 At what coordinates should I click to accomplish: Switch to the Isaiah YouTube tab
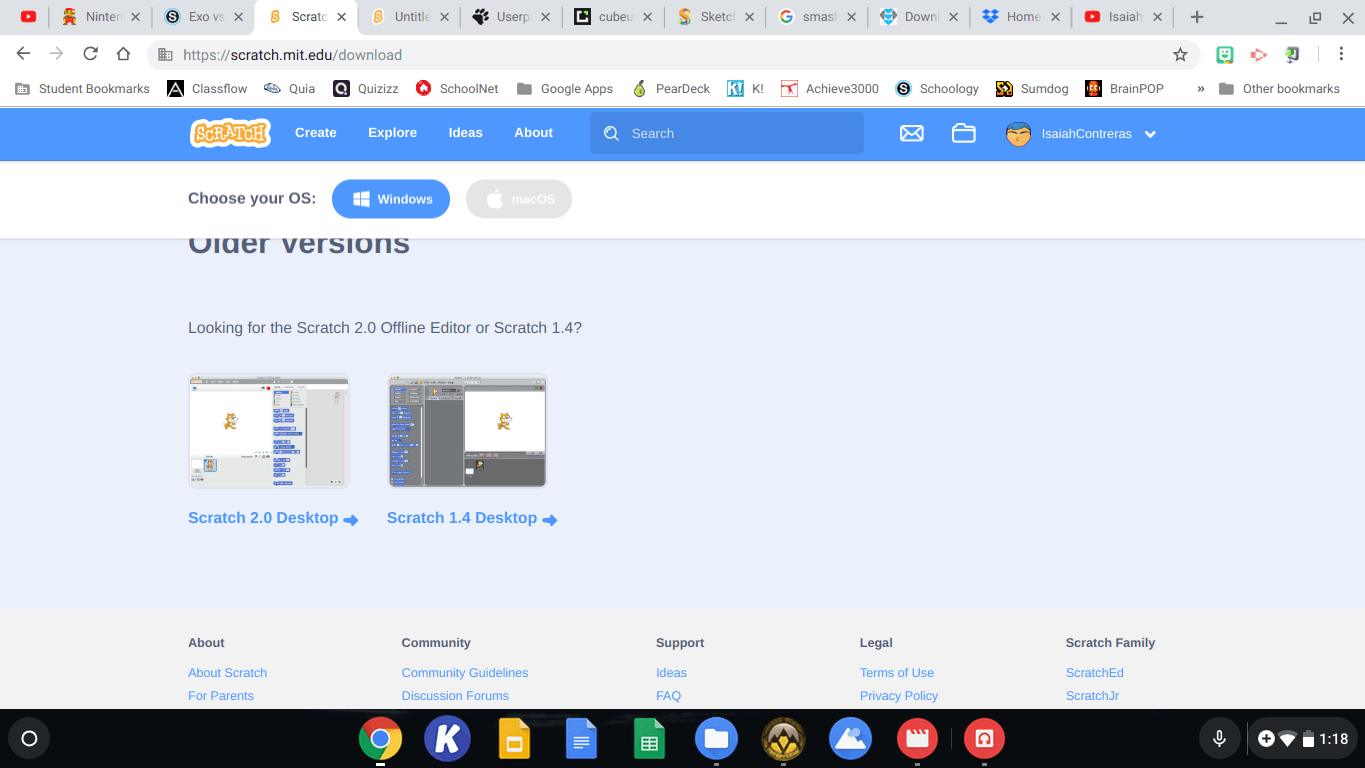tap(1124, 17)
